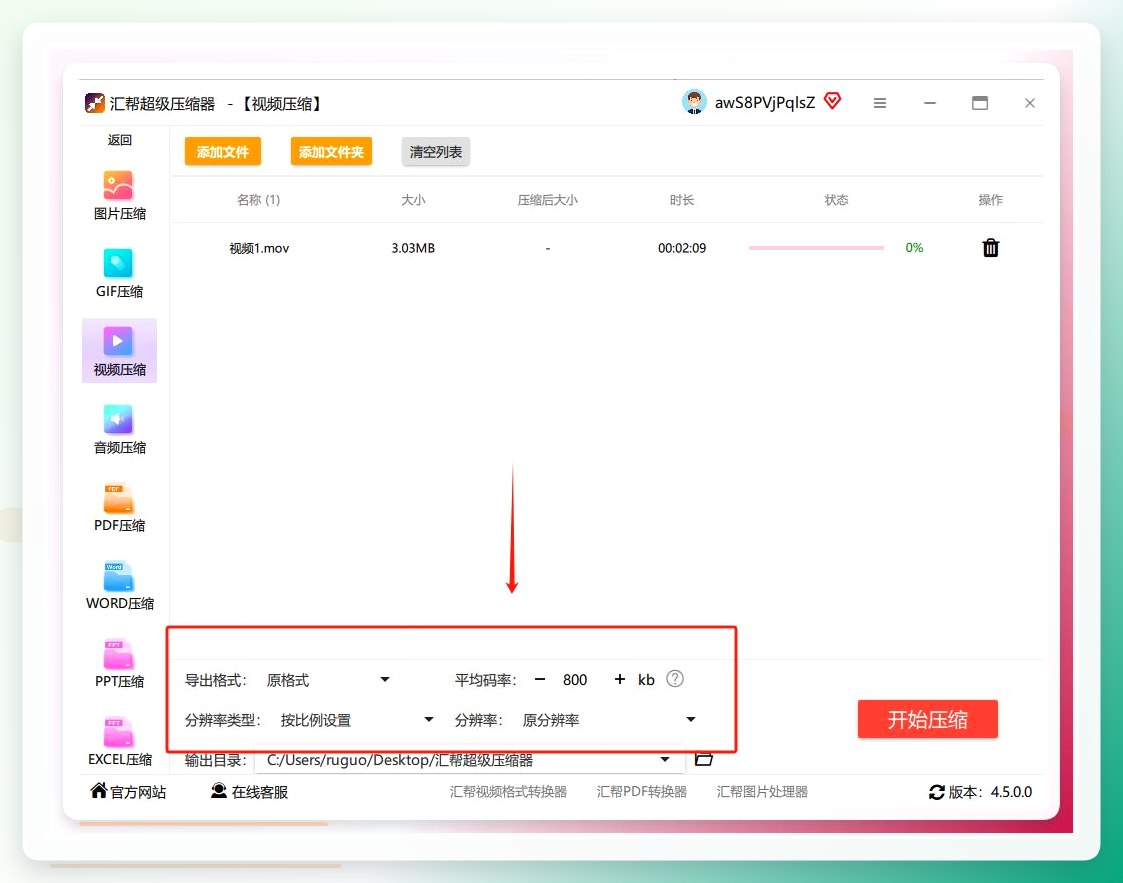Click the 添加文件夹 button

[x=331, y=152]
